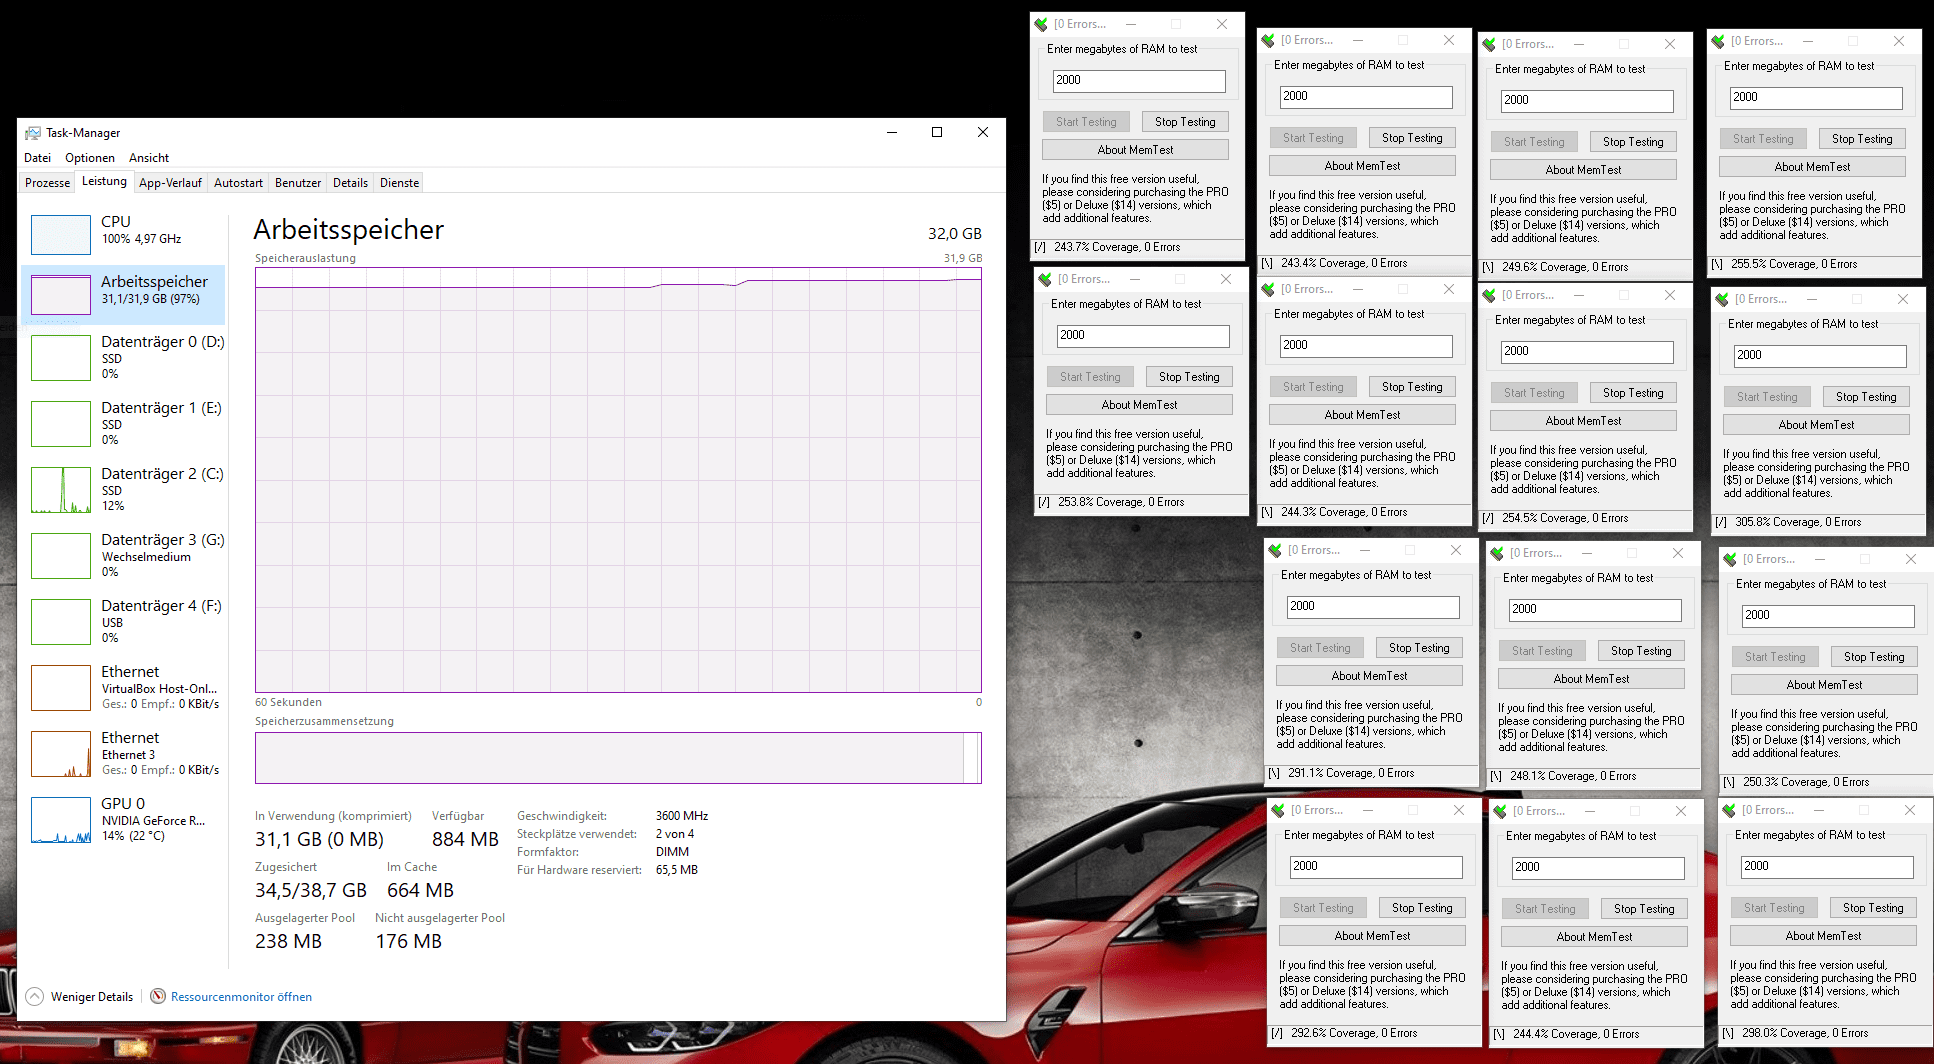Open the Ansicht menu
Image resolution: width=1934 pixels, height=1064 pixels.
point(149,158)
